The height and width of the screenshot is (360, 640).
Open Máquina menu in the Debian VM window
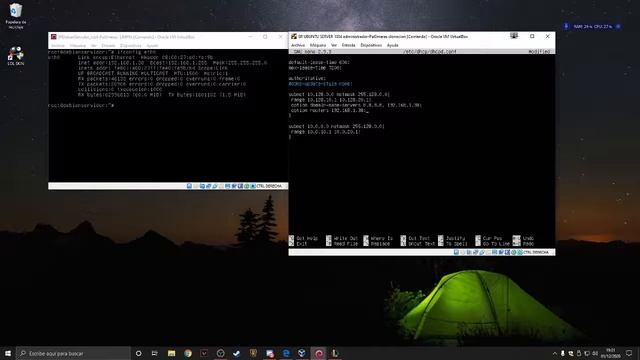pos(78,46)
